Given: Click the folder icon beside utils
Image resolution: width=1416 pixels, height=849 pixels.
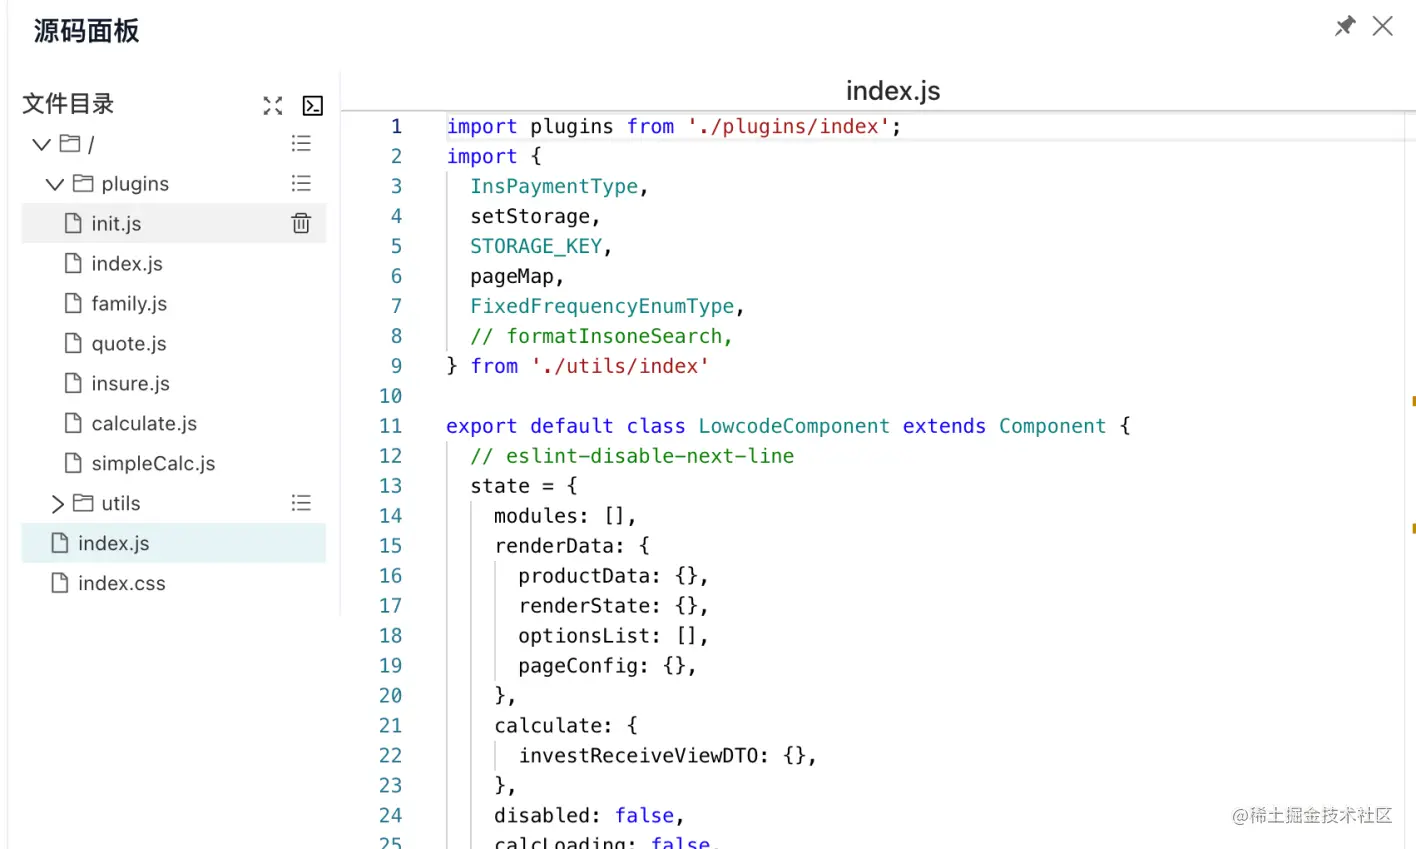Looking at the screenshot, I should tap(83, 503).
